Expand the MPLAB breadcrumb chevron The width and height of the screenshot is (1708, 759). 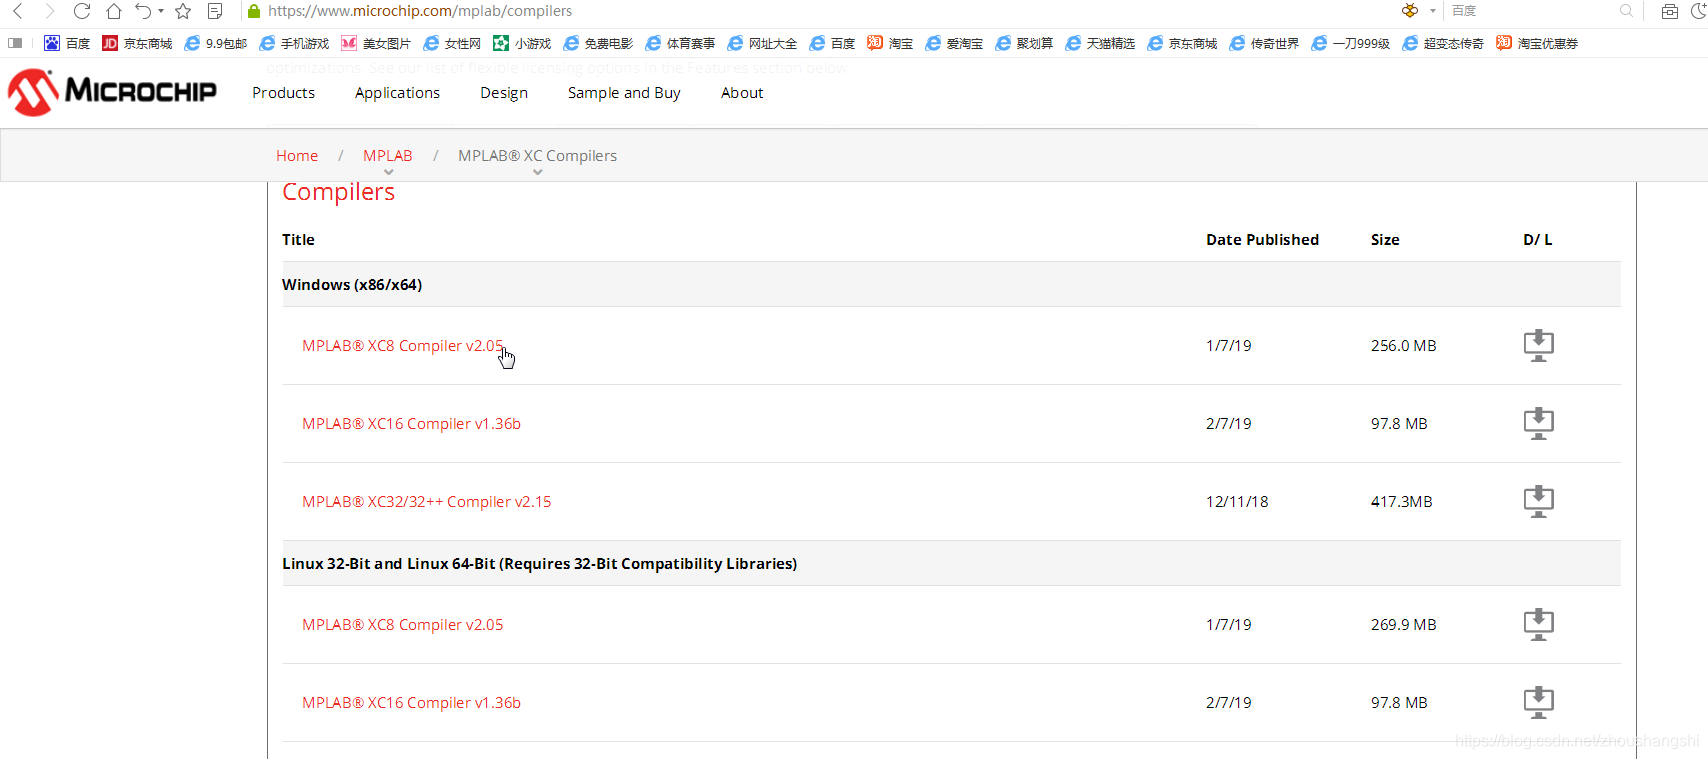click(x=389, y=172)
